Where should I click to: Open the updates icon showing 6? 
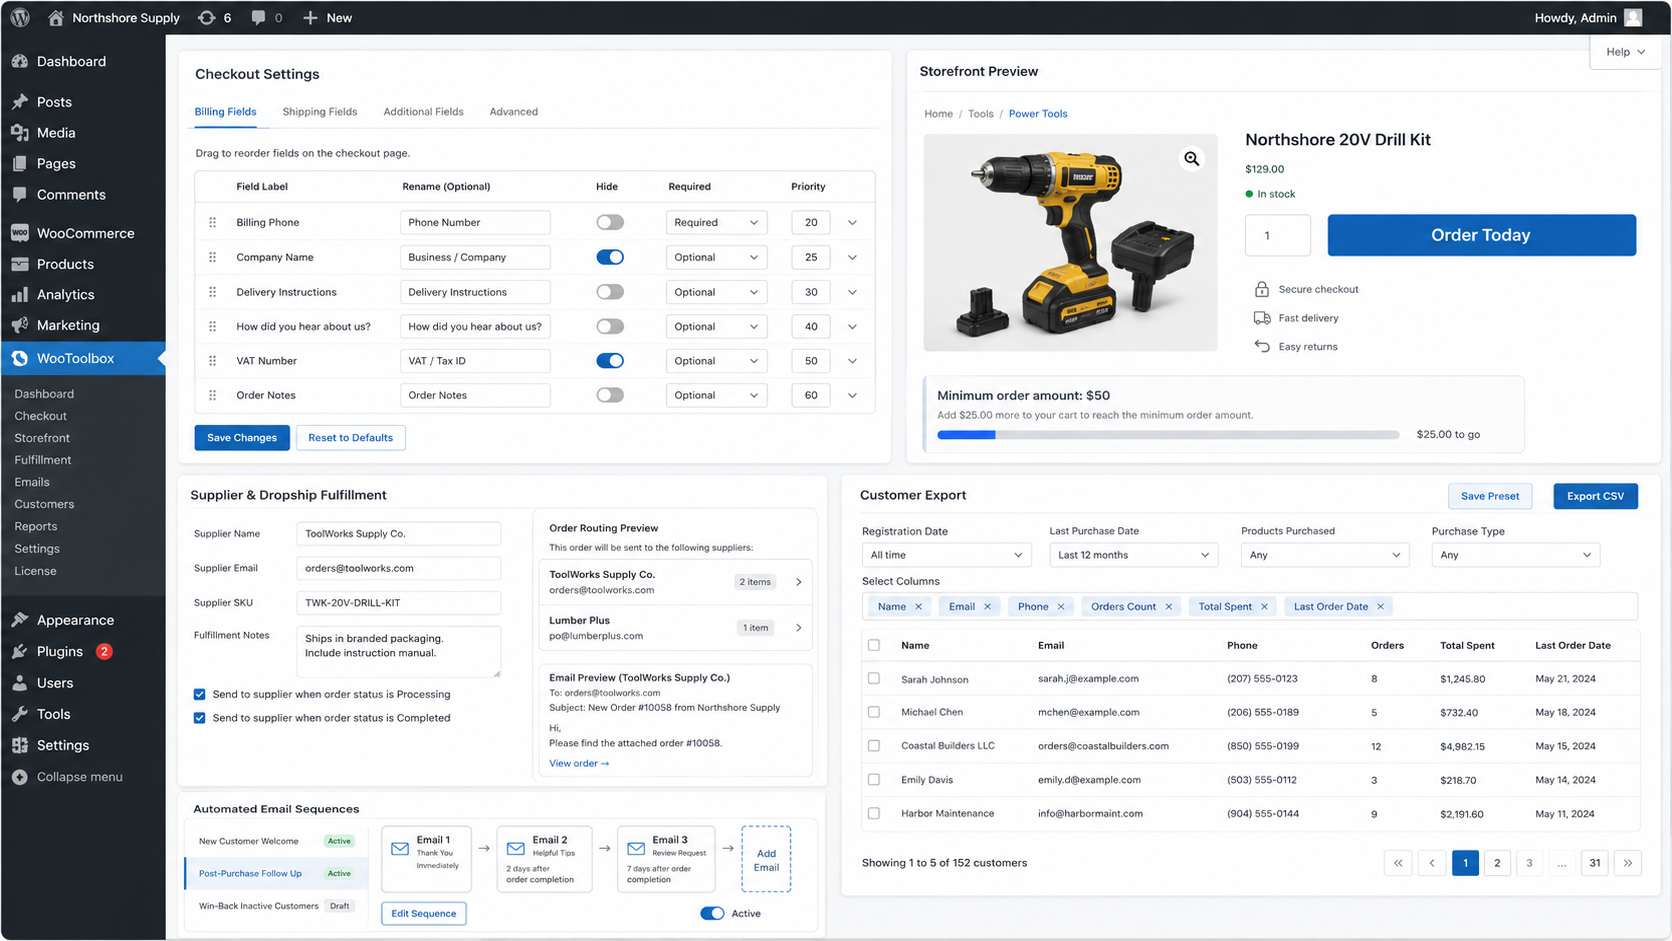click(x=207, y=17)
